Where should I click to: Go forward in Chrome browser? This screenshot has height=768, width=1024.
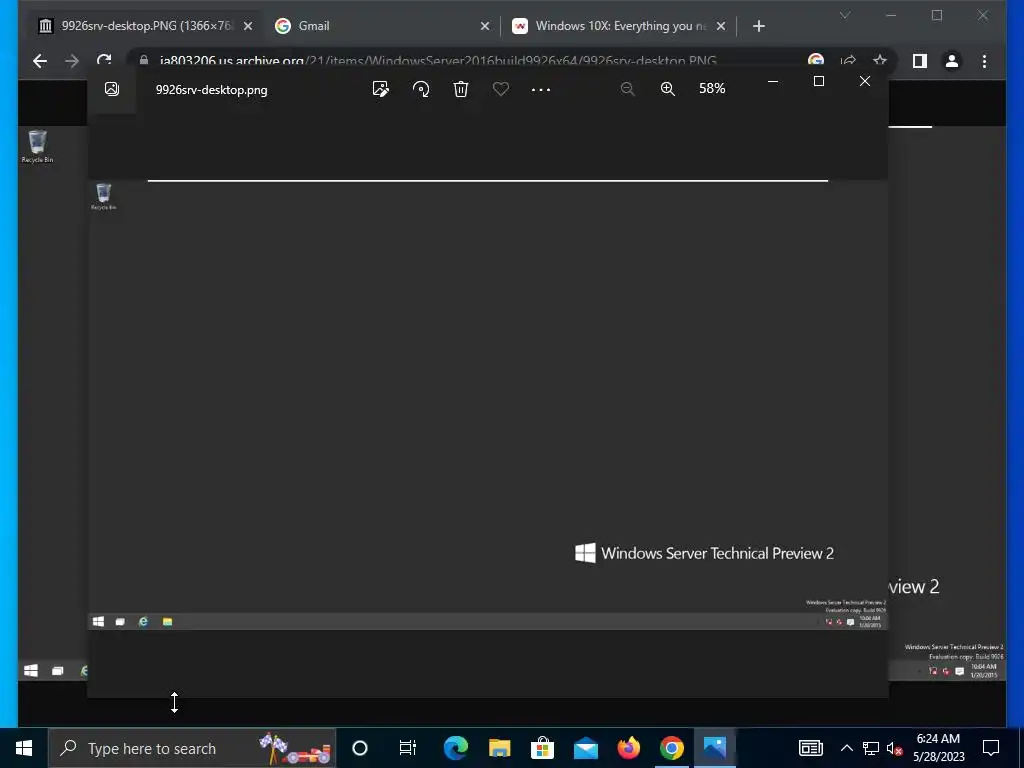(x=72, y=61)
